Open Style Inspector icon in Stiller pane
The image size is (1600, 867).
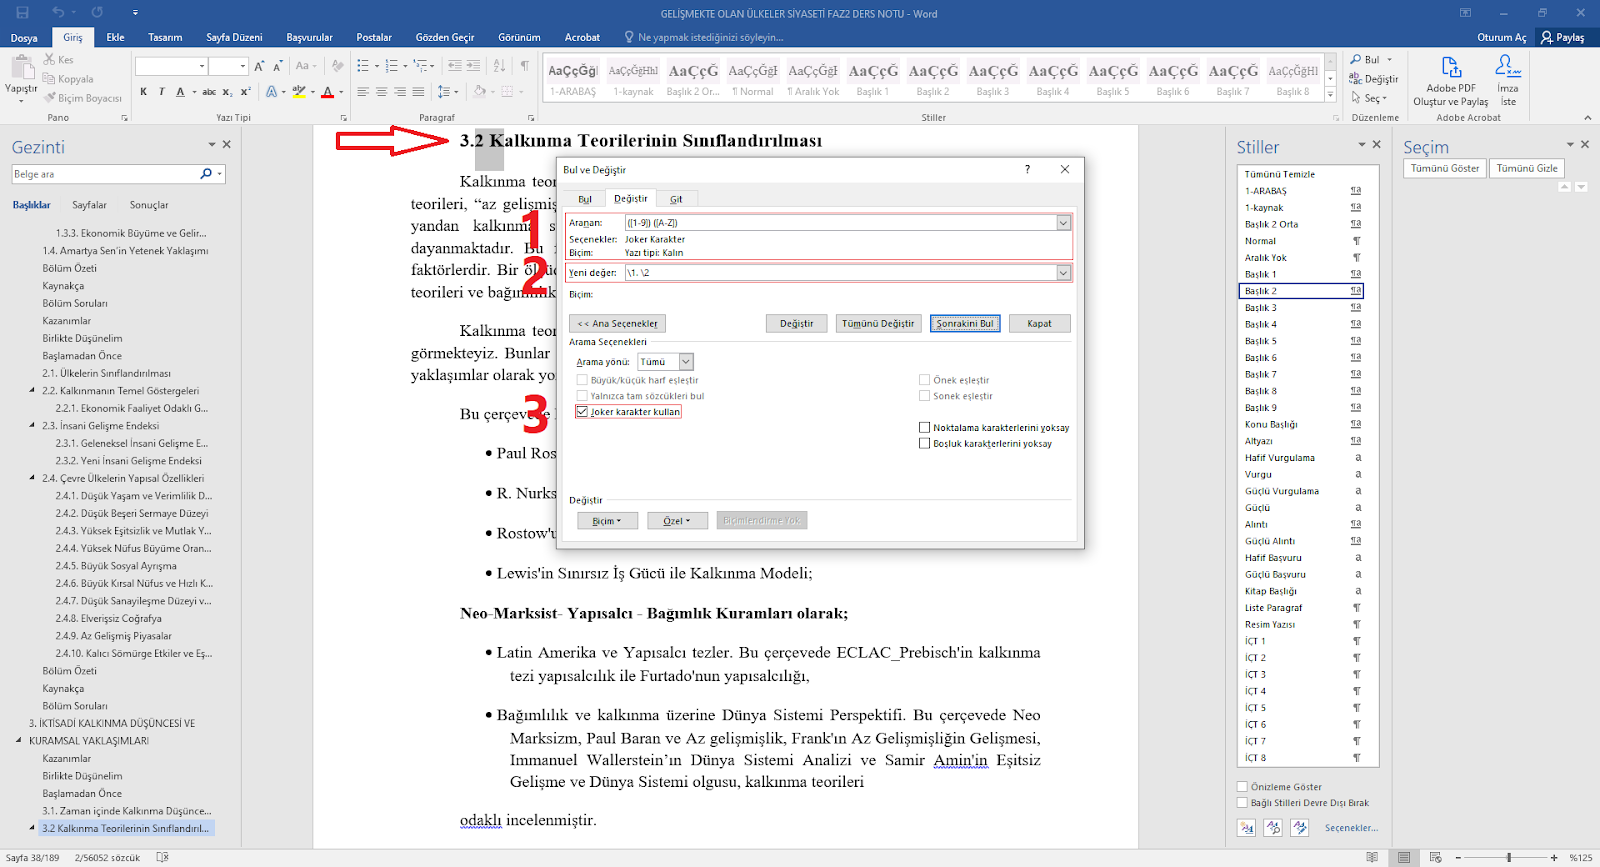click(1273, 828)
